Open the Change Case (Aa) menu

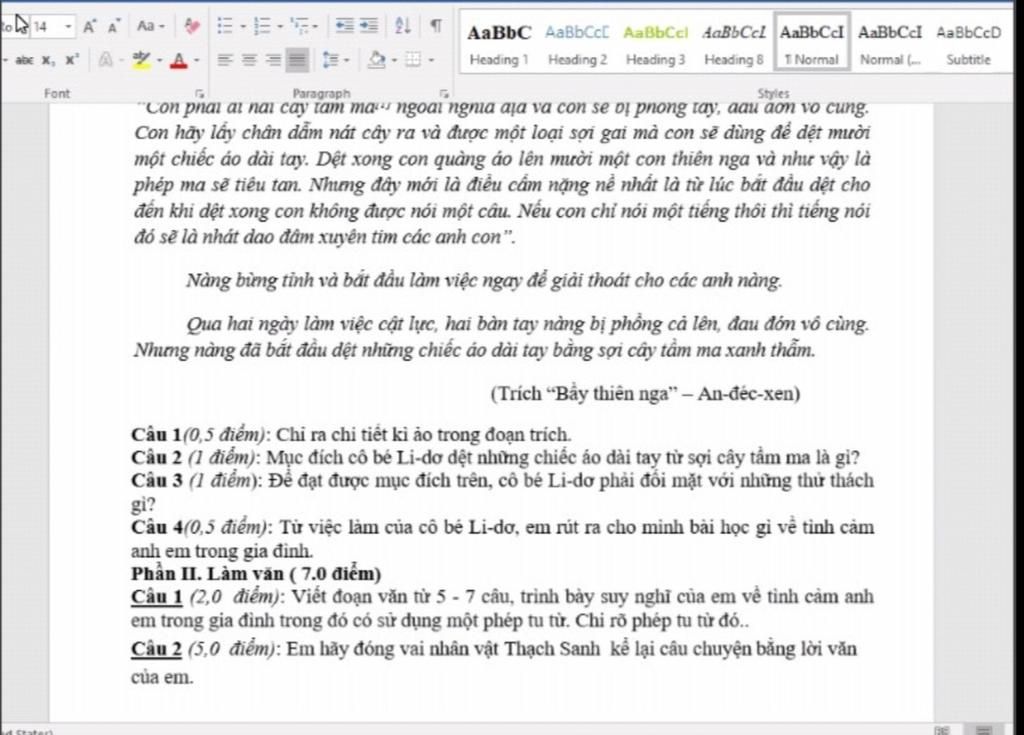pyautogui.click(x=151, y=26)
